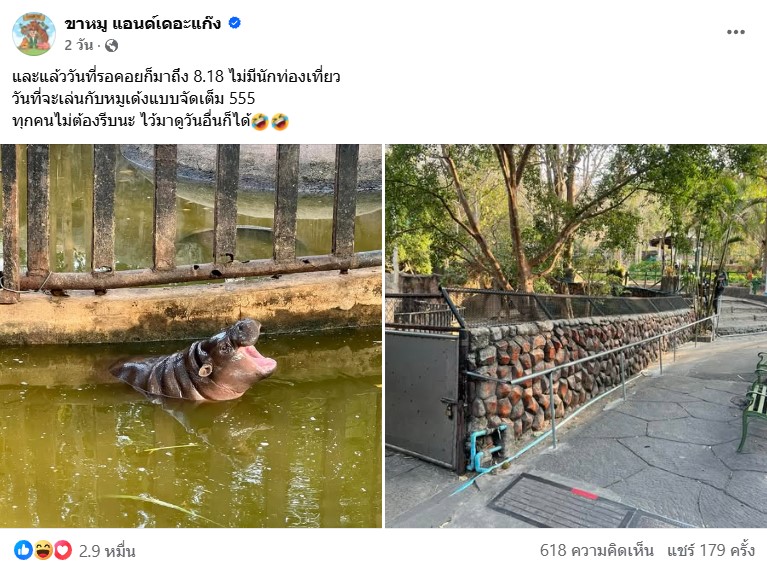Viewport: 767px width, 566px height.
Task: Open the page profile picture avatar
Action: click(34, 34)
